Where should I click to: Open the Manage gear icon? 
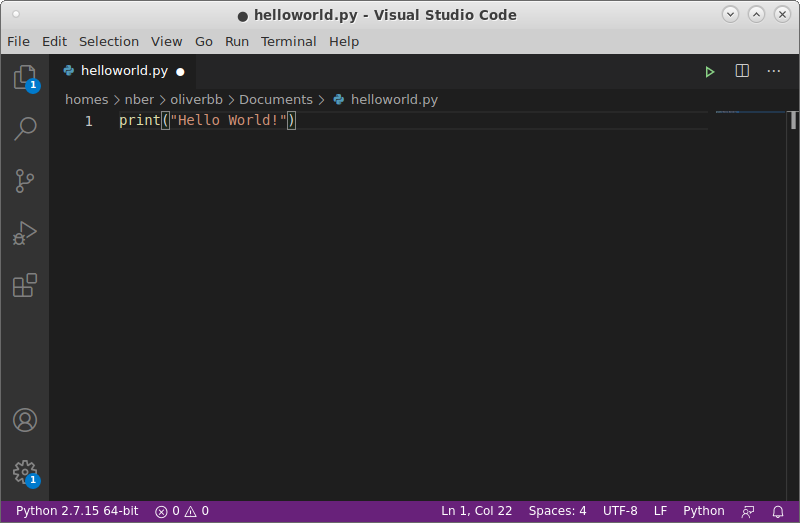pyautogui.click(x=25, y=471)
